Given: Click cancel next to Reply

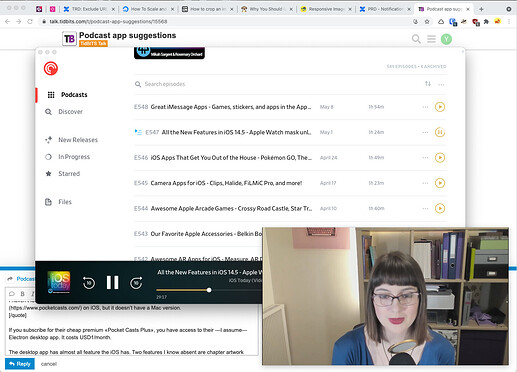Looking at the screenshot, I should click(x=49, y=364).
